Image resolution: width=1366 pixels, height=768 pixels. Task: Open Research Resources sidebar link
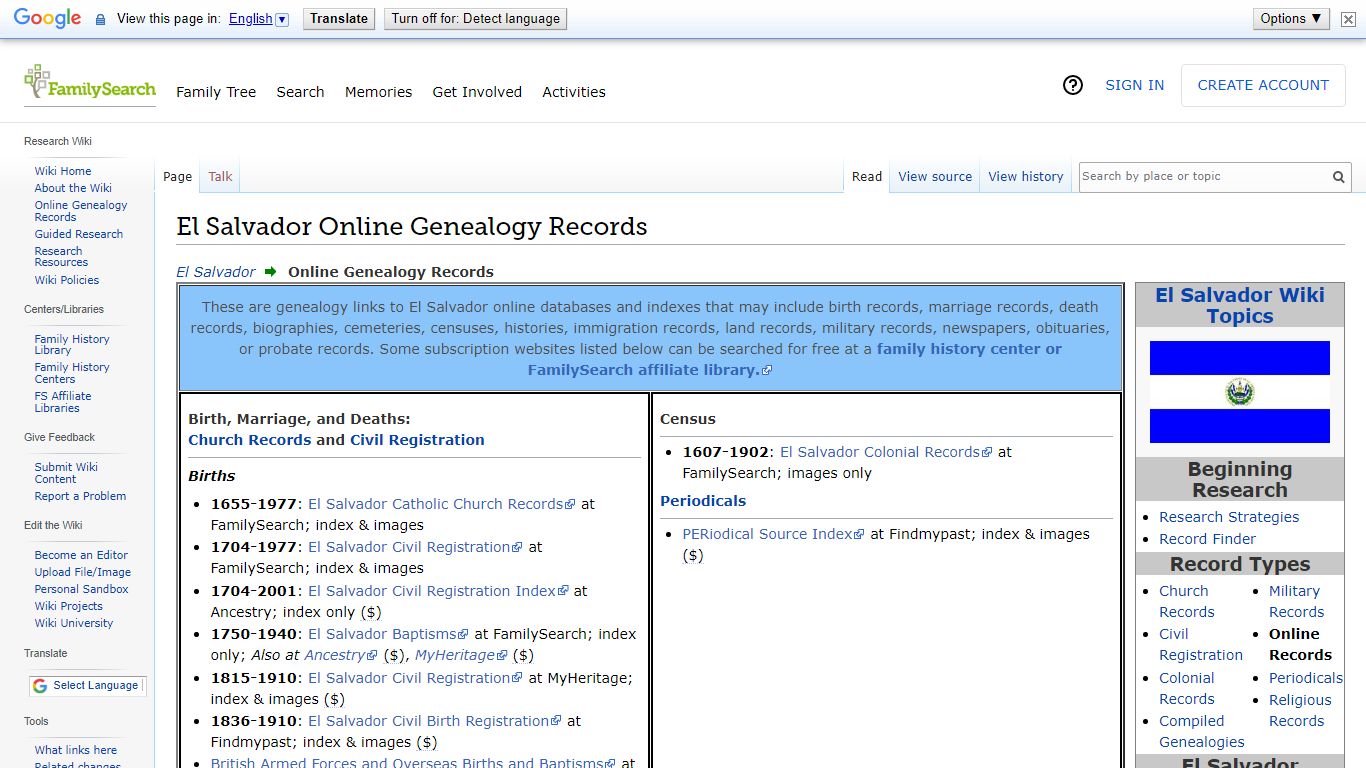click(61, 257)
